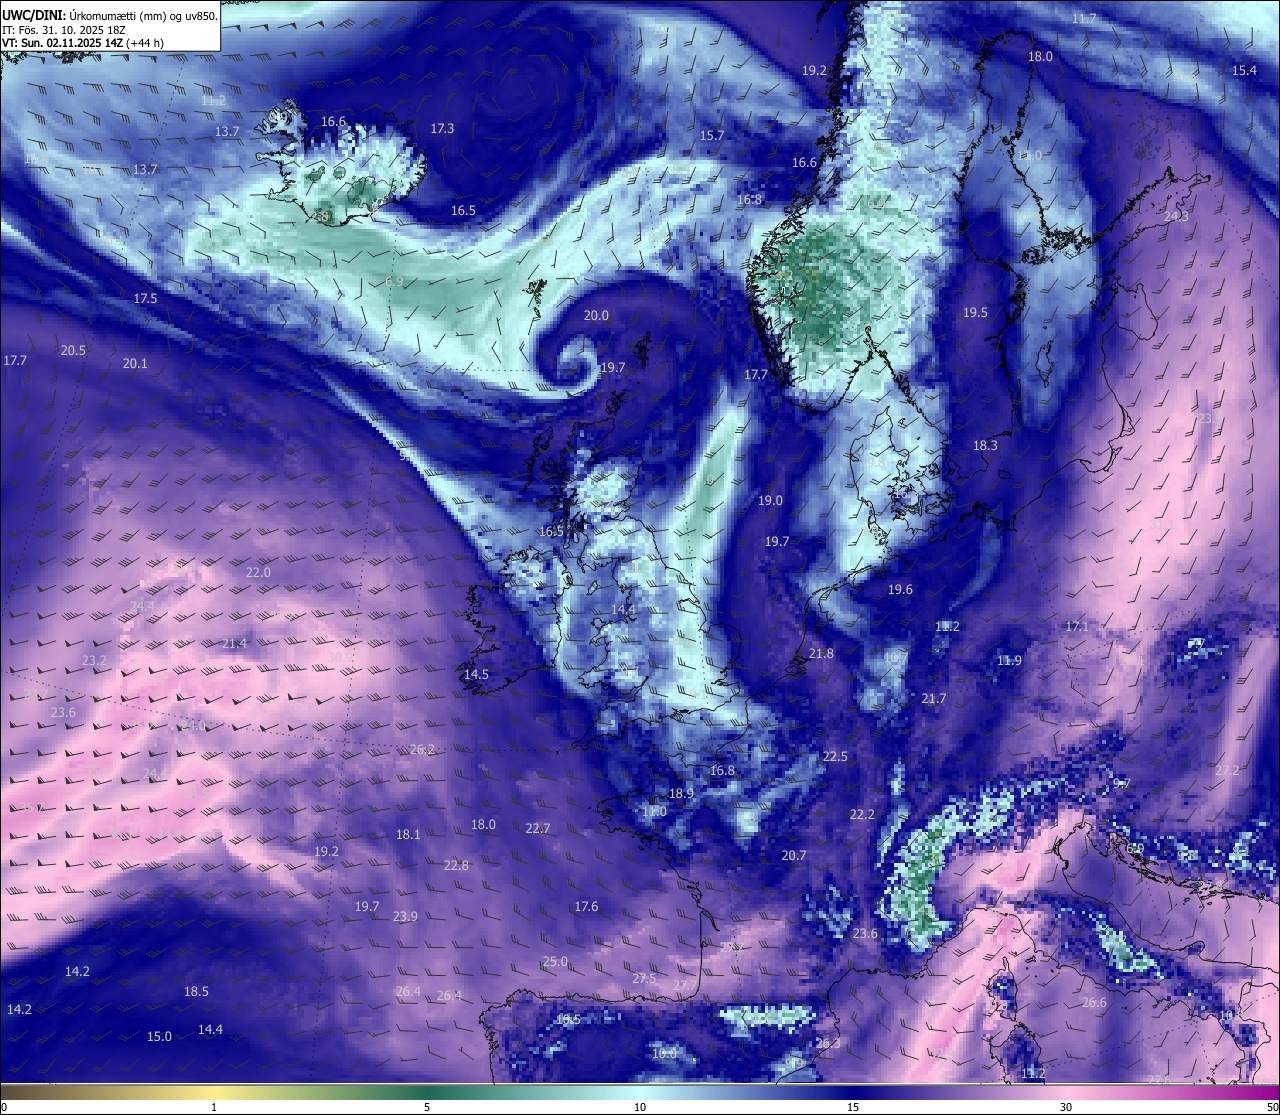Click the colorbar tick labeled 5

427,1106
